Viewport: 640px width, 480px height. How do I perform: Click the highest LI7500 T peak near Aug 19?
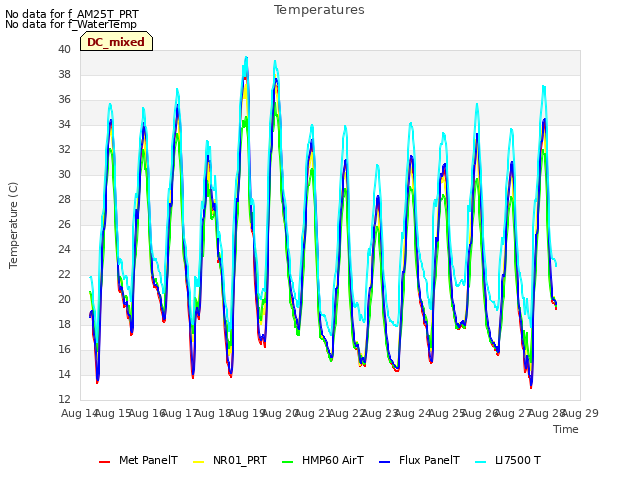click(x=246, y=57)
